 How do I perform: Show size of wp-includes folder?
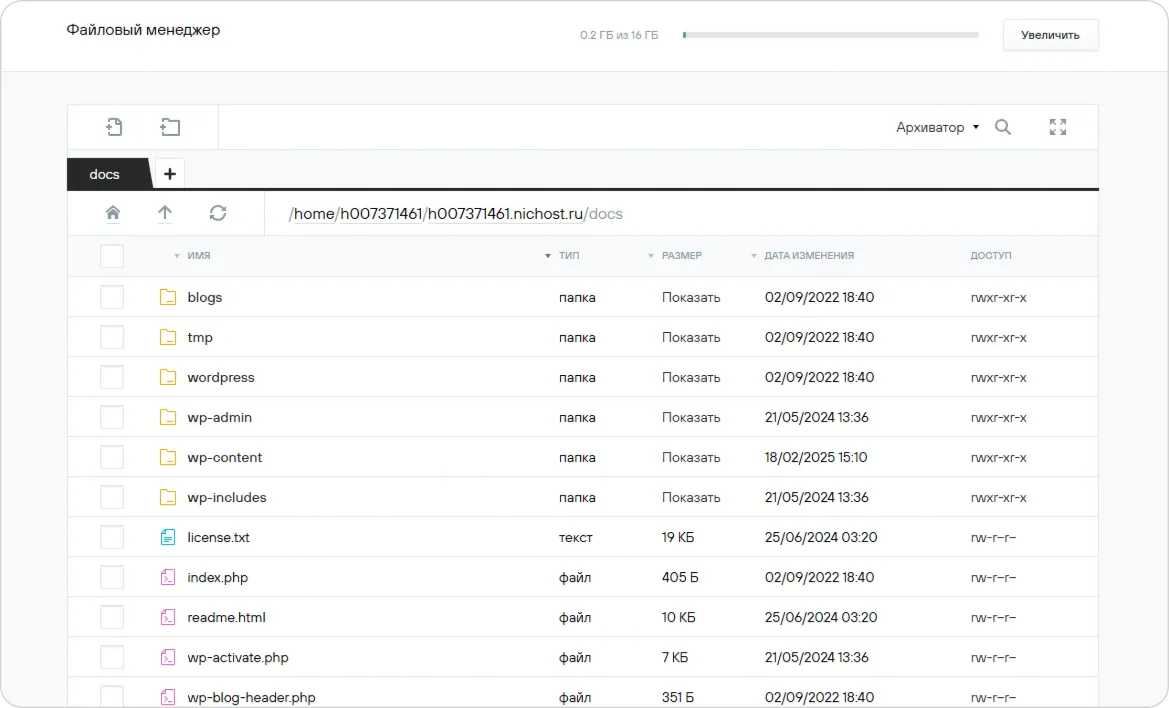point(690,497)
